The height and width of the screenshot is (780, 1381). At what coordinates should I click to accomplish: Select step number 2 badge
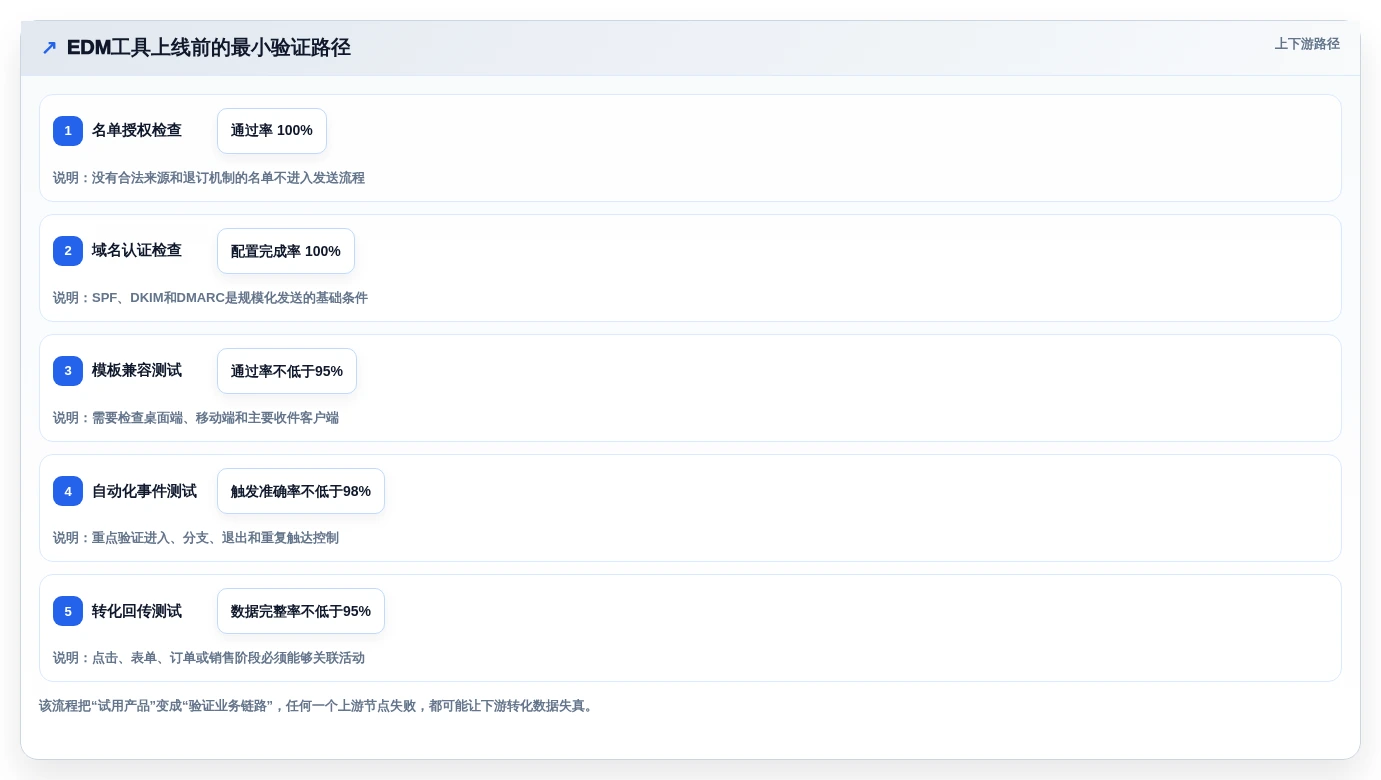tap(68, 251)
